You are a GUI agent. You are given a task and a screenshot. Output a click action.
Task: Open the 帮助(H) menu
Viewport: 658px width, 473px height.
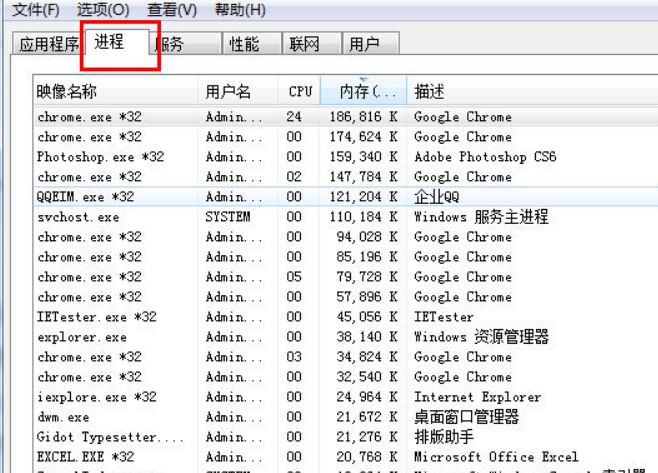[240, 10]
